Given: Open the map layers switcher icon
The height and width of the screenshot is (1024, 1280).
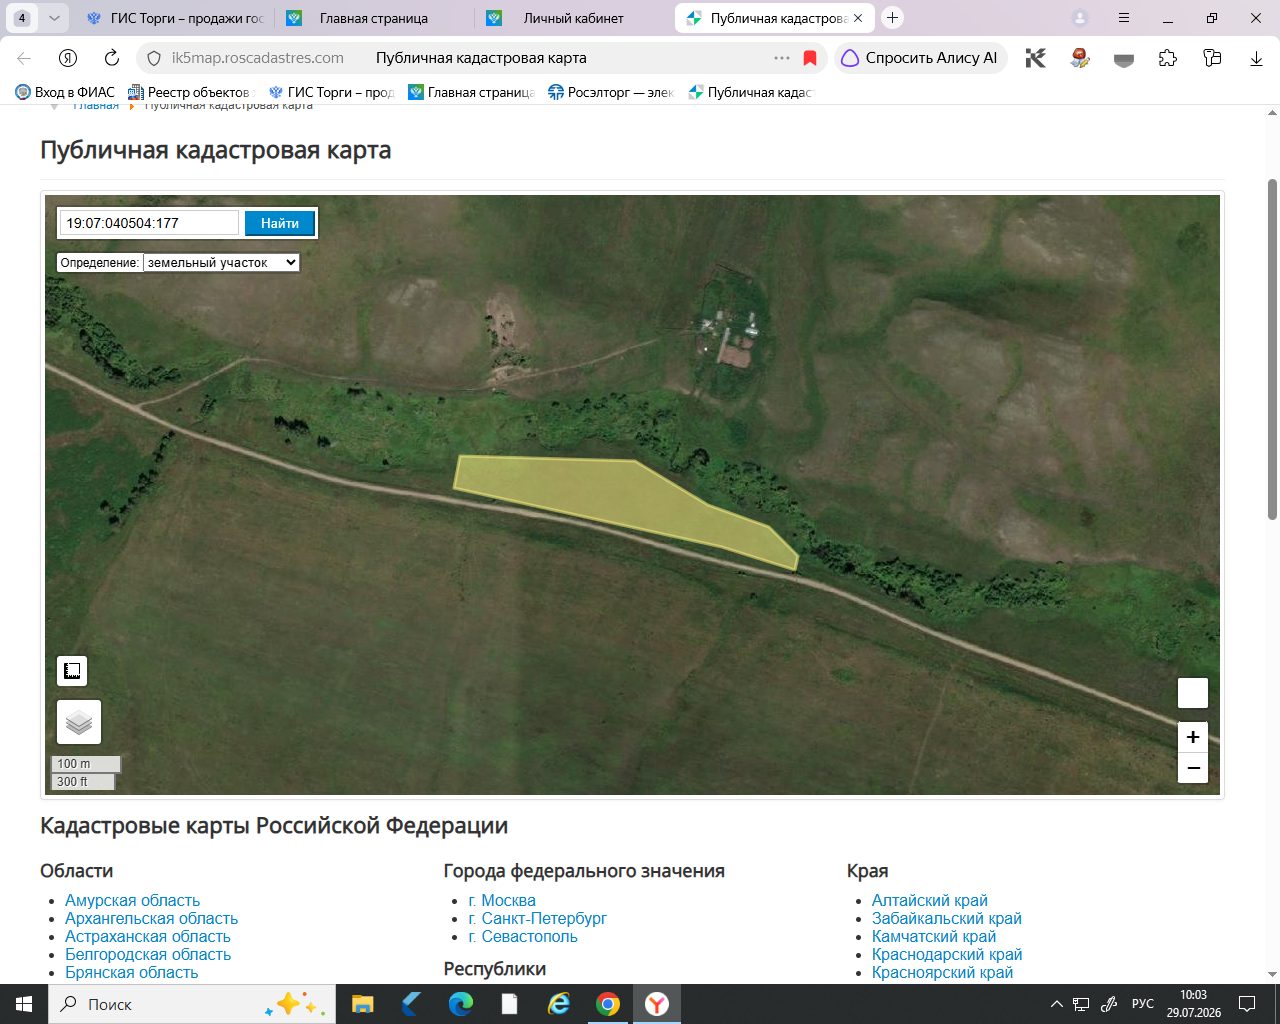Looking at the screenshot, I should coord(79,722).
